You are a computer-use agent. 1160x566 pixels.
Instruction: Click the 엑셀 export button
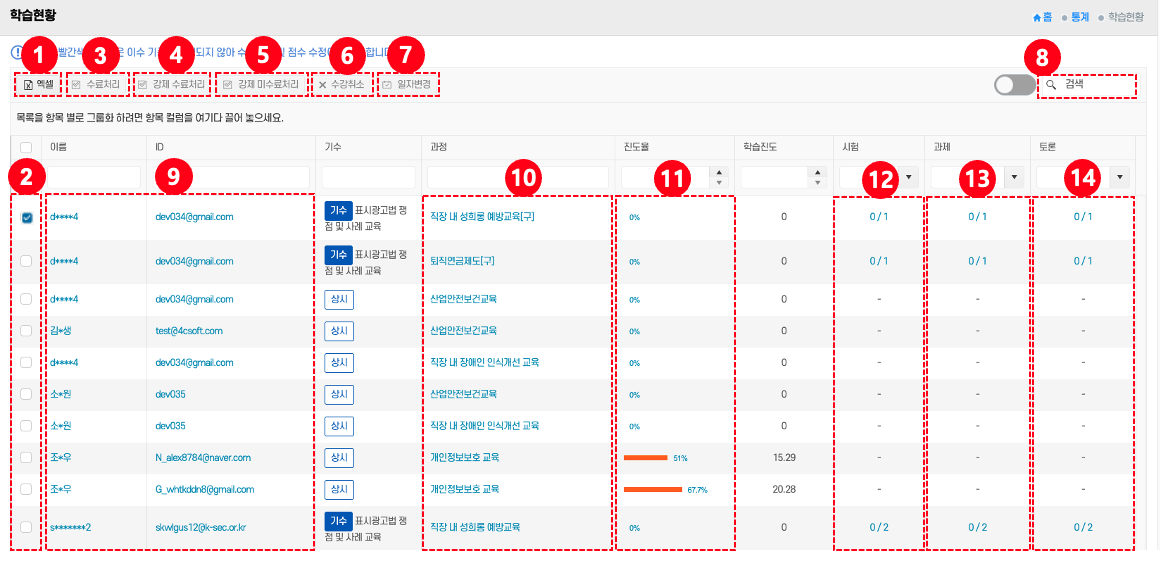tap(39, 85)
